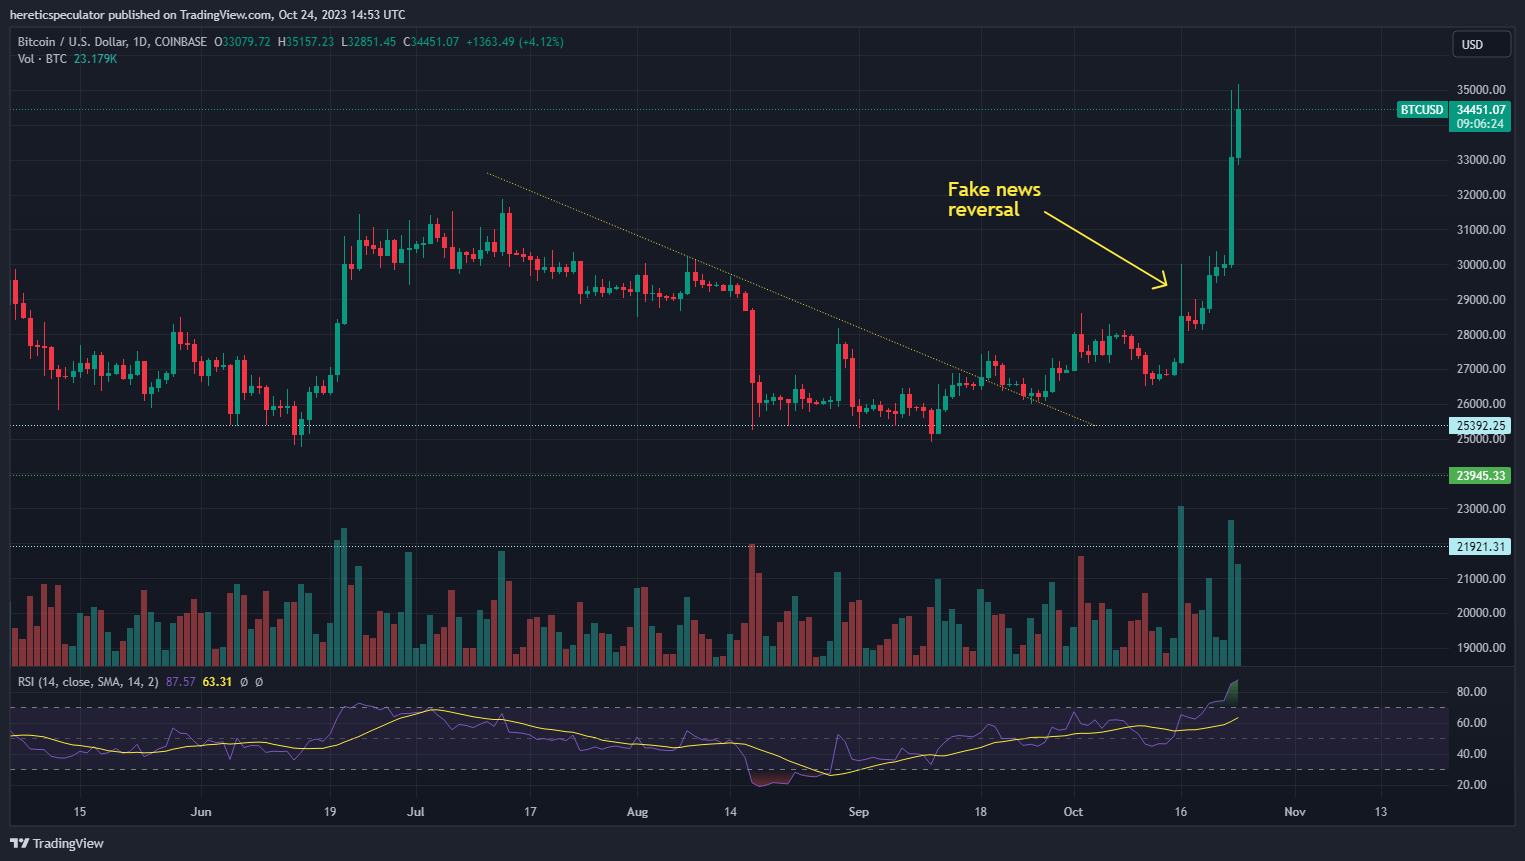Select the current price value 34451.07

pos(1480,110)
